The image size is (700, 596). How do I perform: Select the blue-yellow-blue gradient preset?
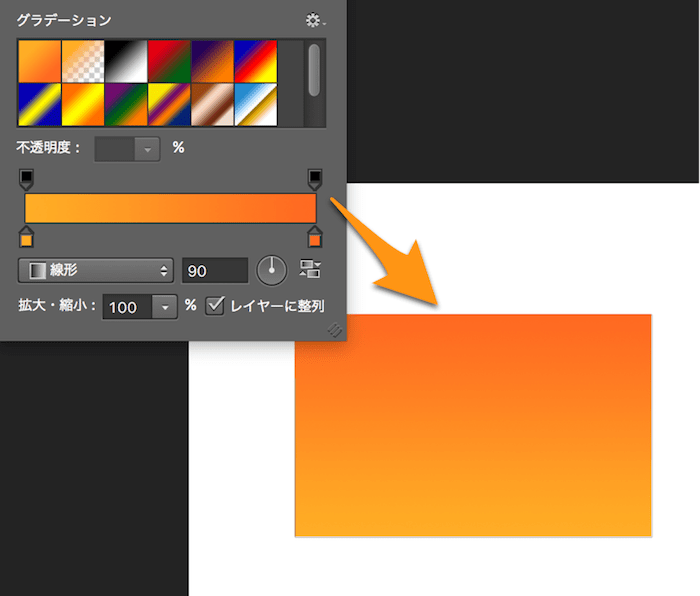40,104
